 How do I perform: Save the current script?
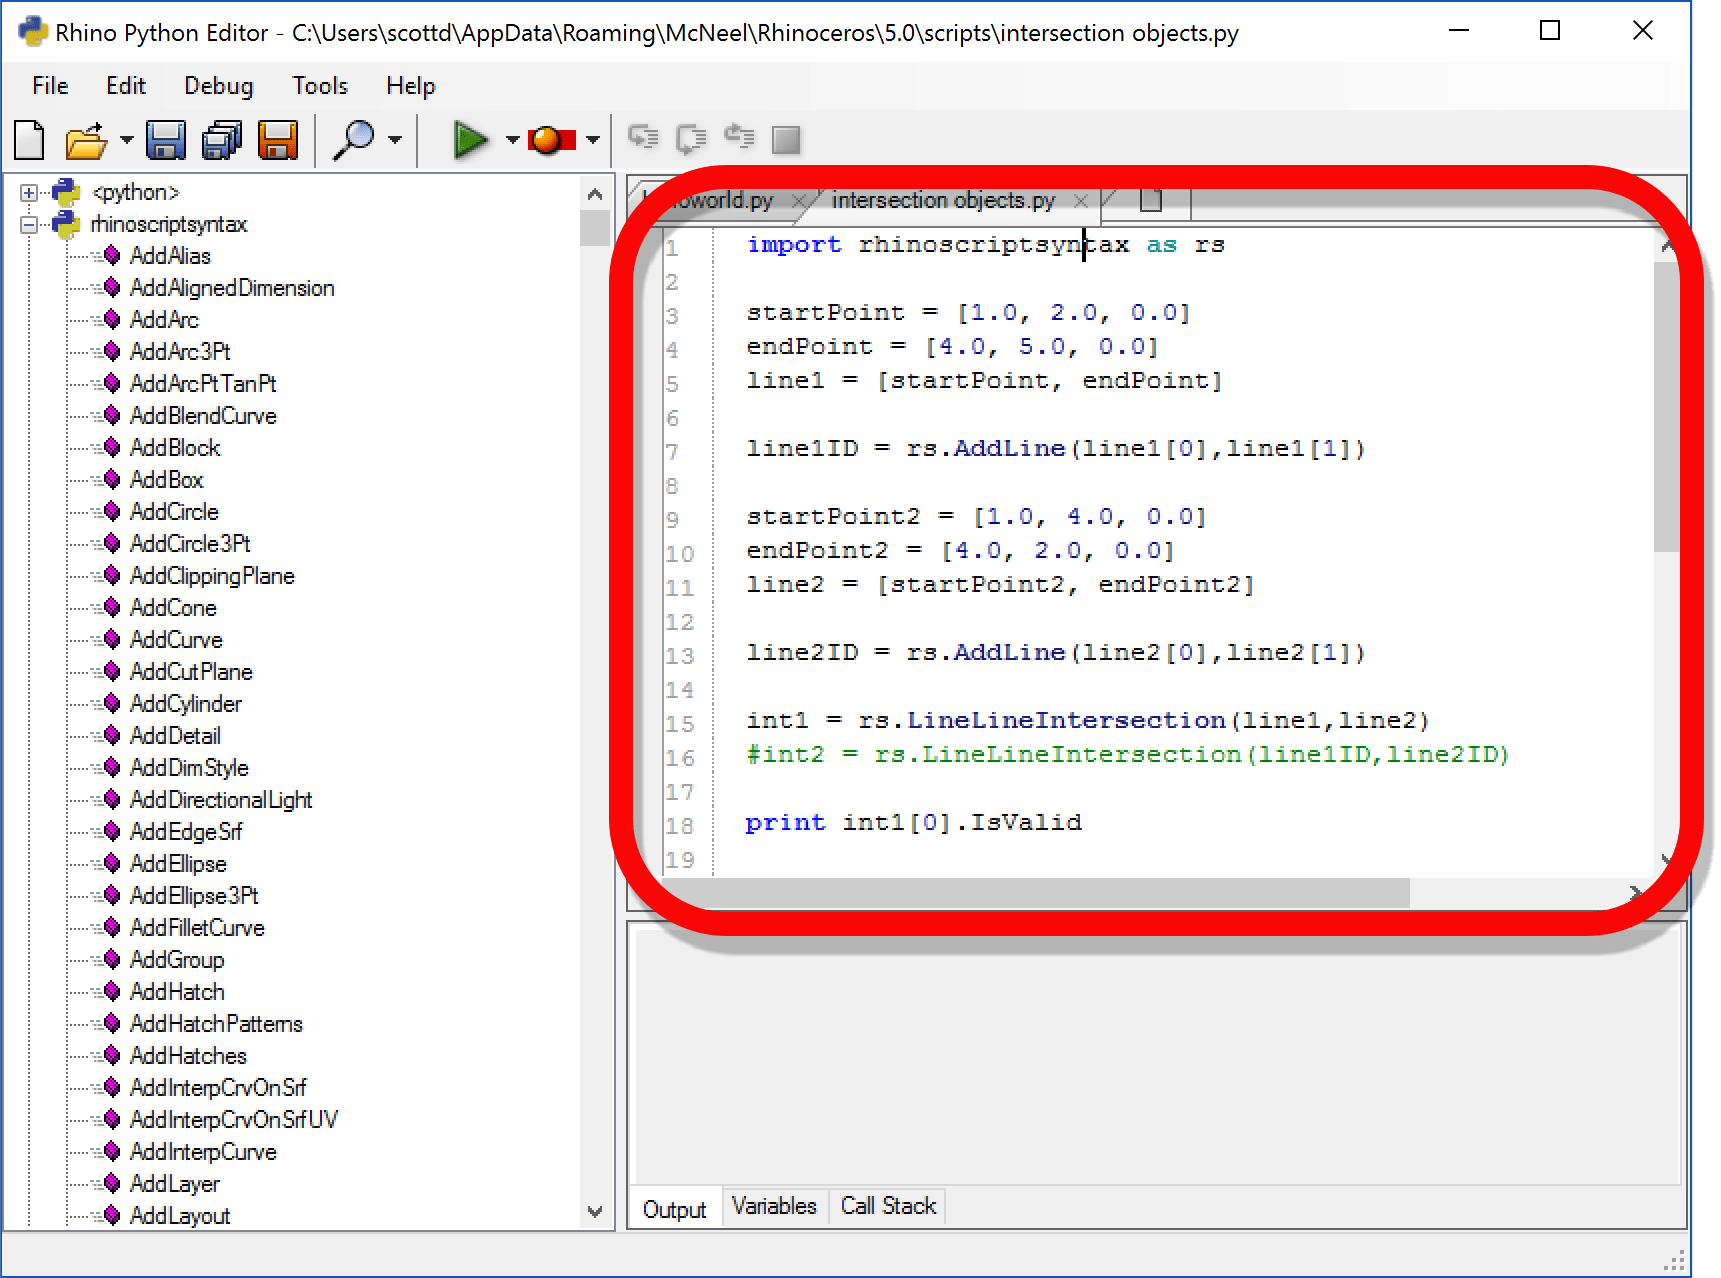pos(166,139)
